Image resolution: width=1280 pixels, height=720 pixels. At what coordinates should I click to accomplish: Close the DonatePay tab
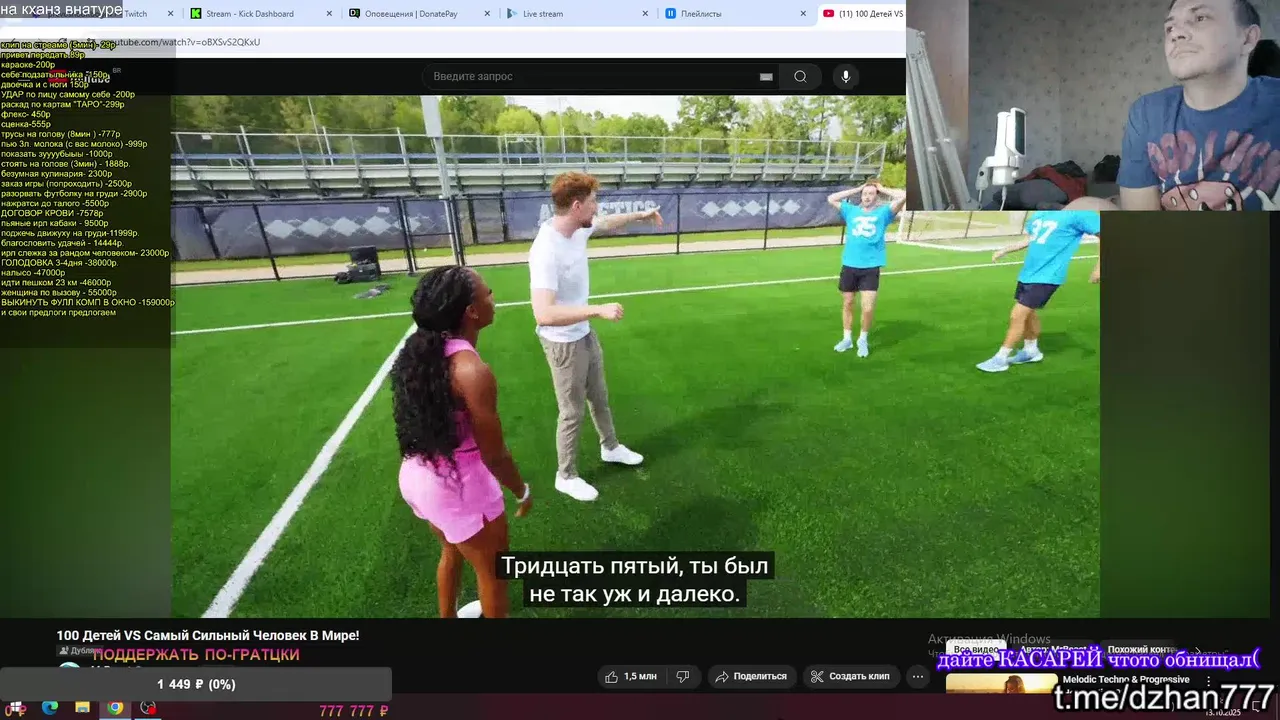[x=487, y=14]
